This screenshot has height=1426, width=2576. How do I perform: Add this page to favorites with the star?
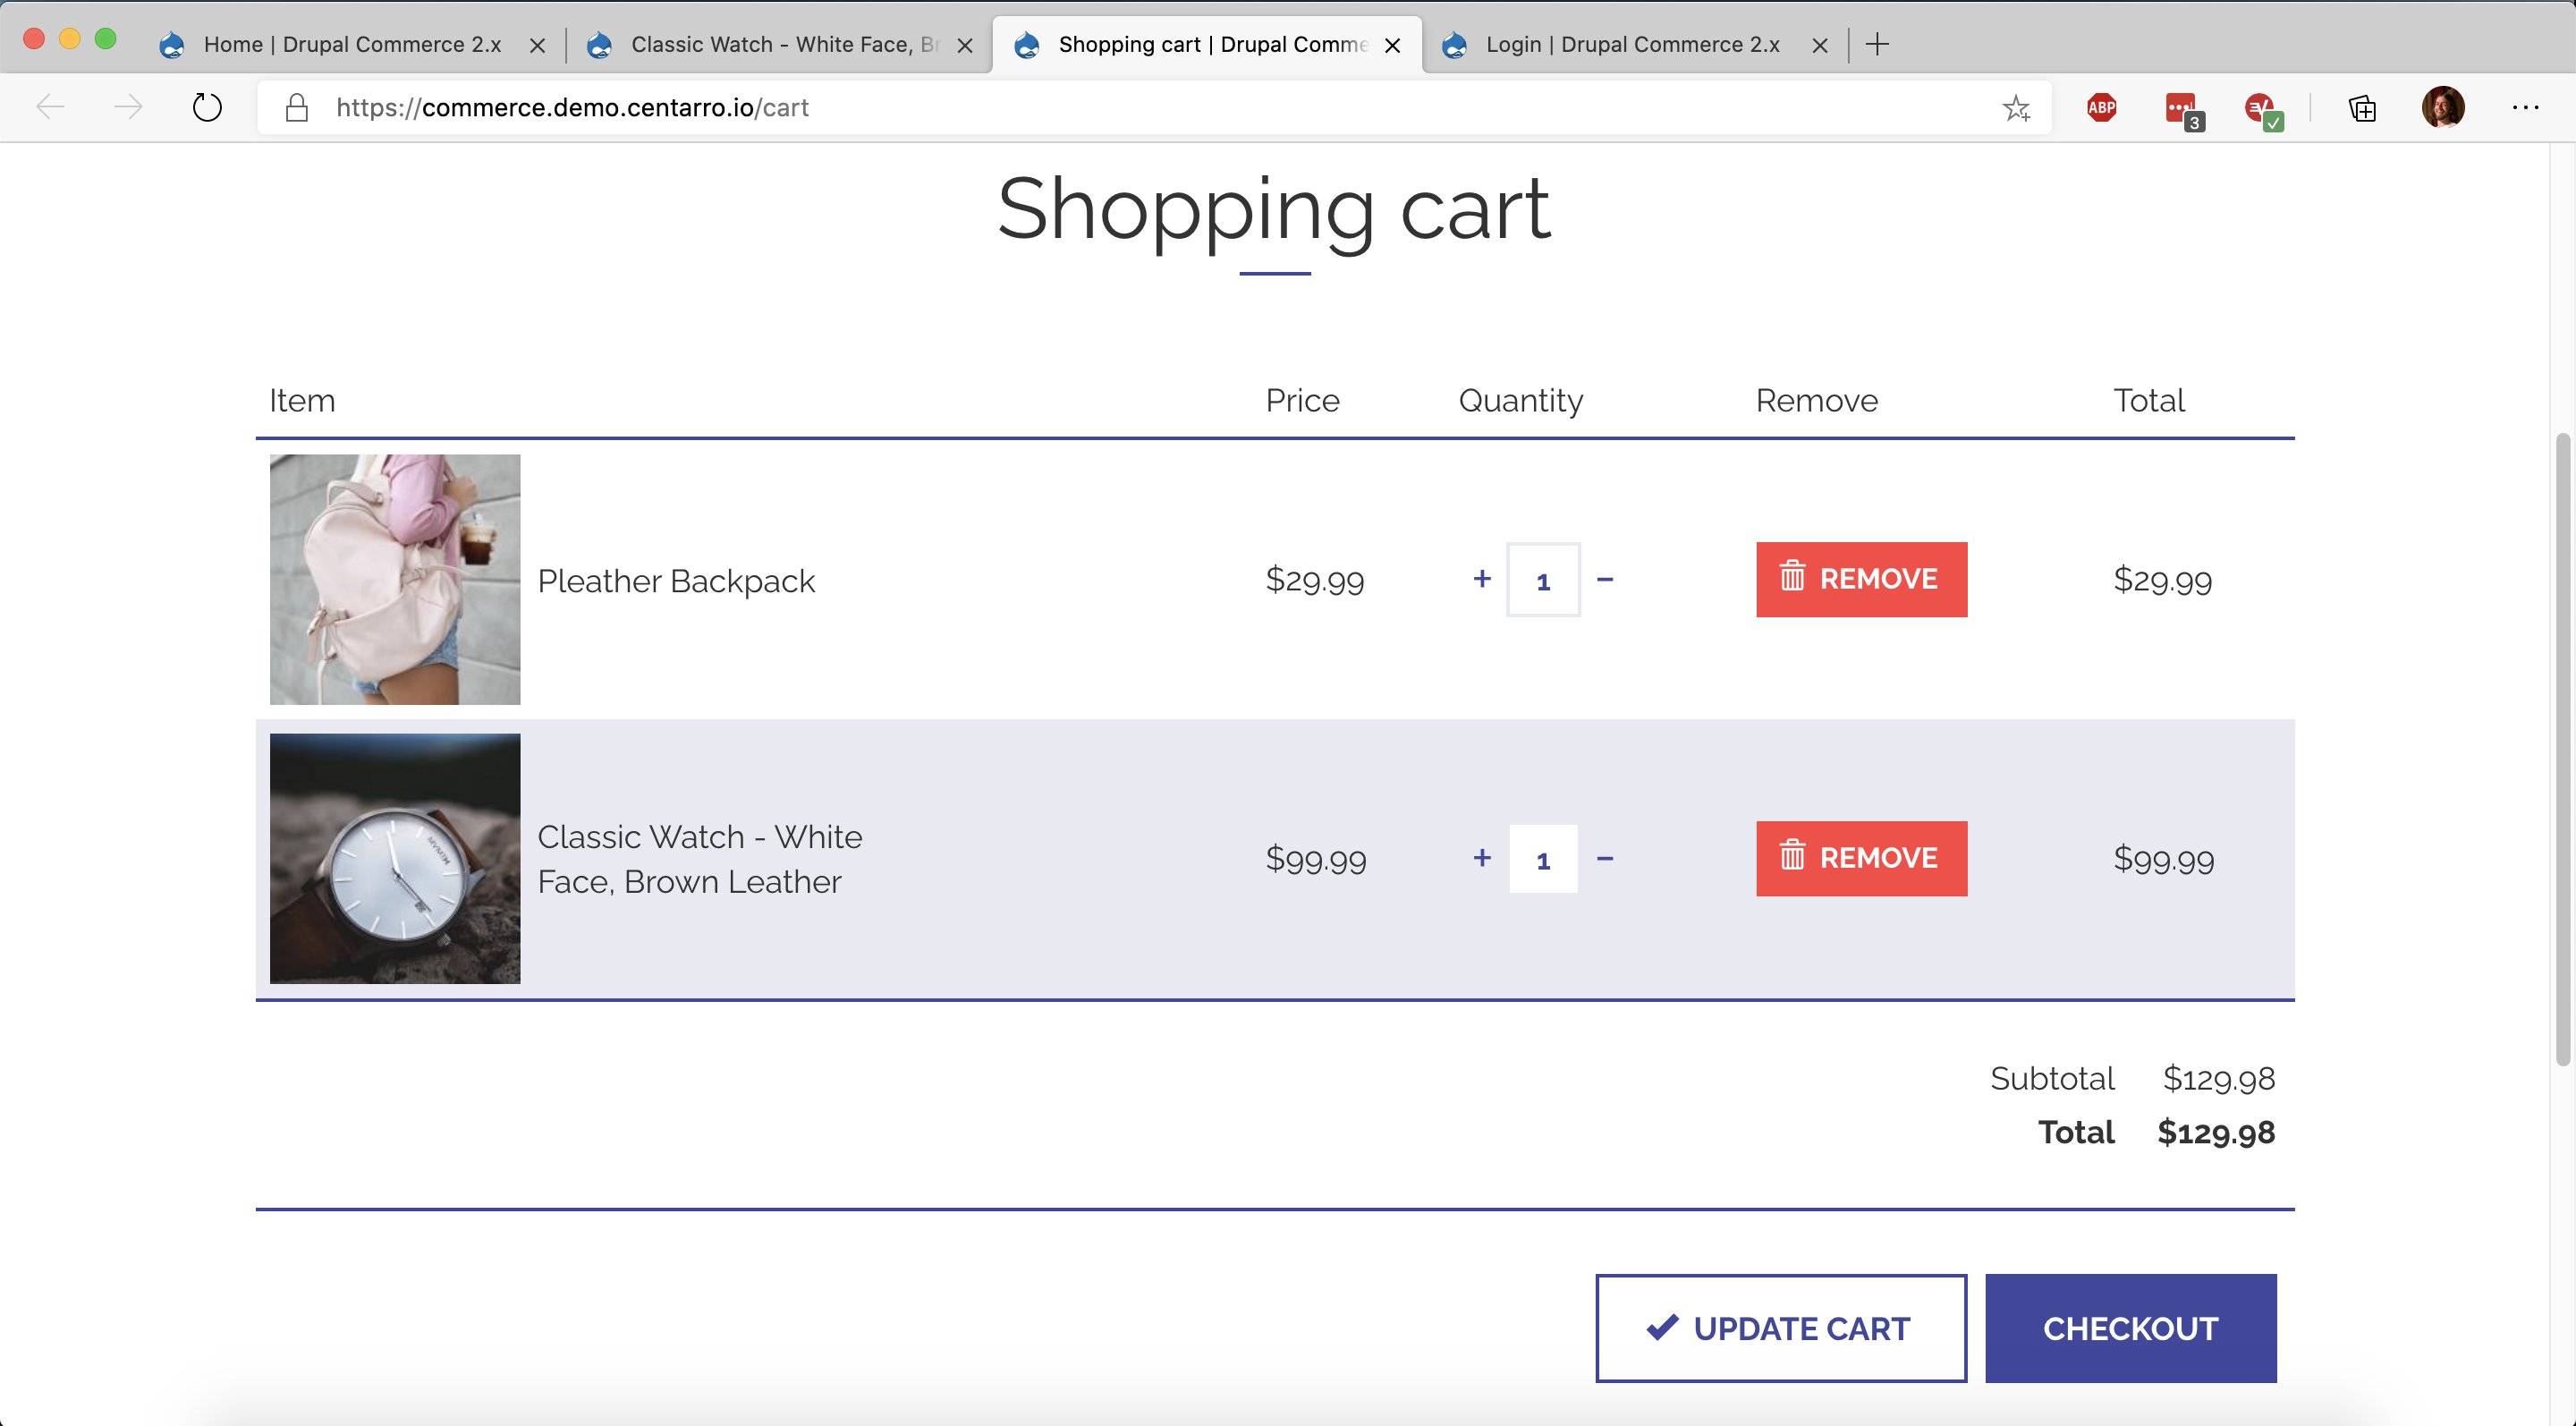2017,107
